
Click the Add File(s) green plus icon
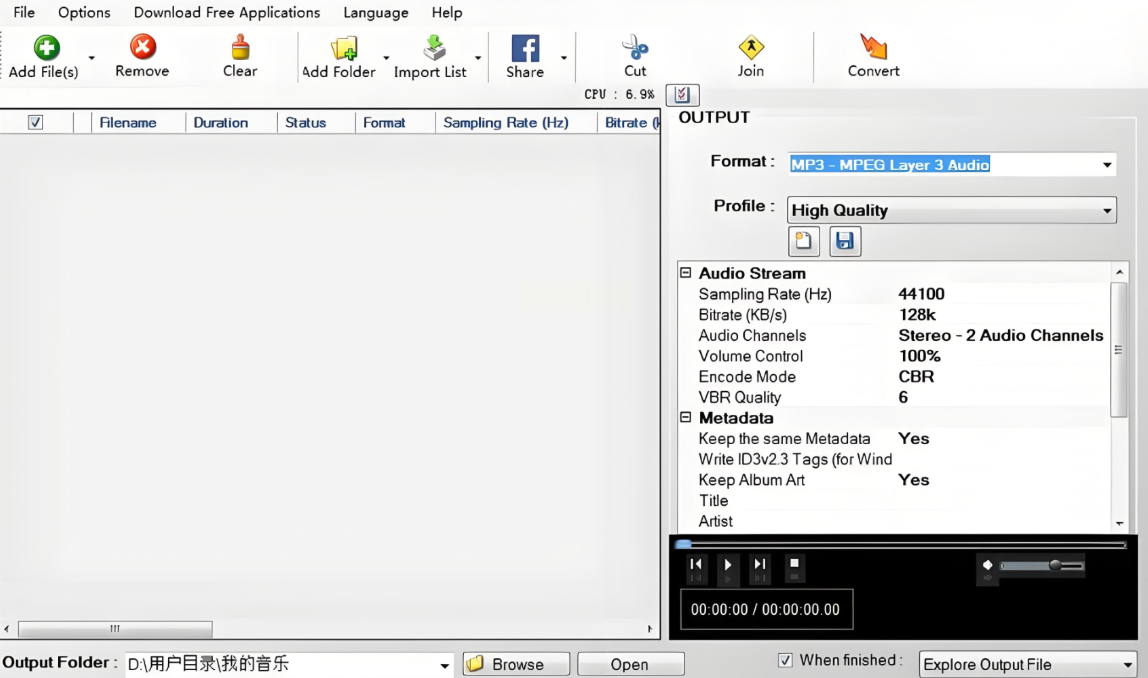coord(46,47)
